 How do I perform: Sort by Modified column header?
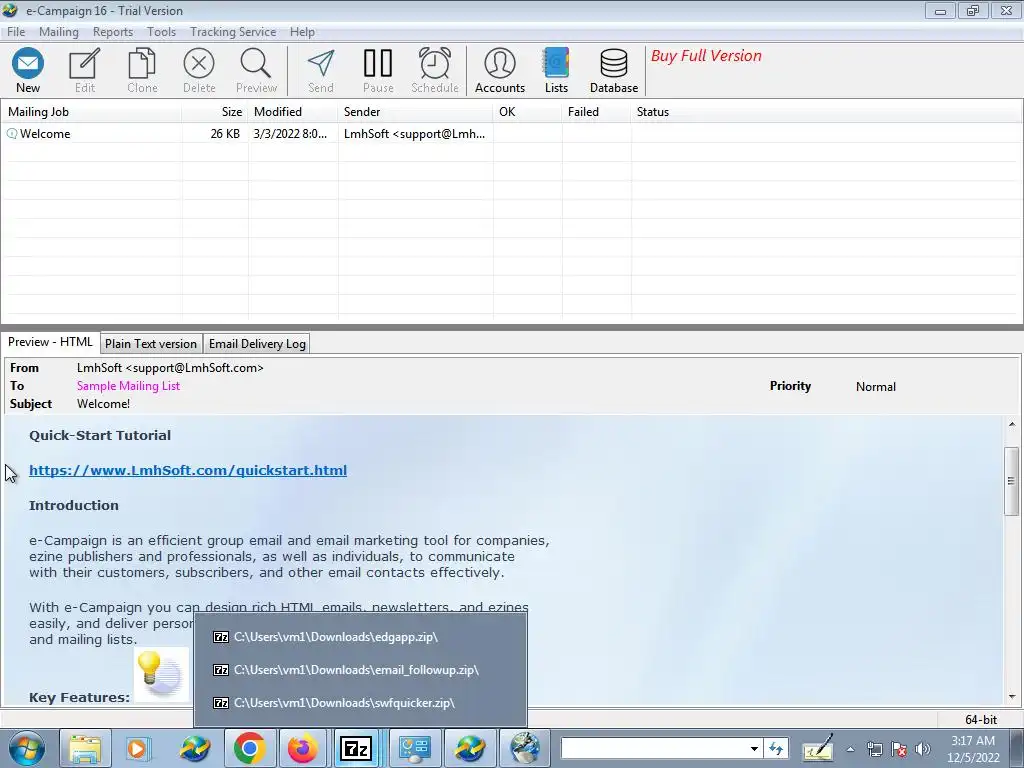(x=293, y=112)
